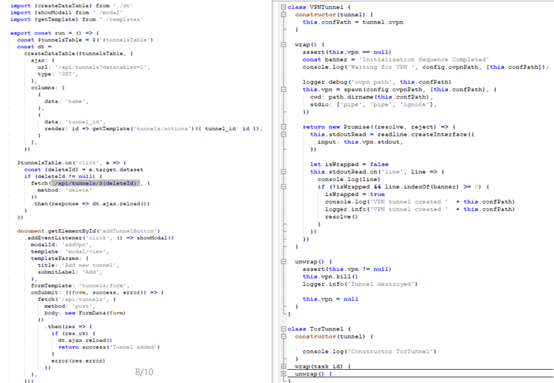Click the method: 'delete' line
554x383 pixels.
(65, 190)
